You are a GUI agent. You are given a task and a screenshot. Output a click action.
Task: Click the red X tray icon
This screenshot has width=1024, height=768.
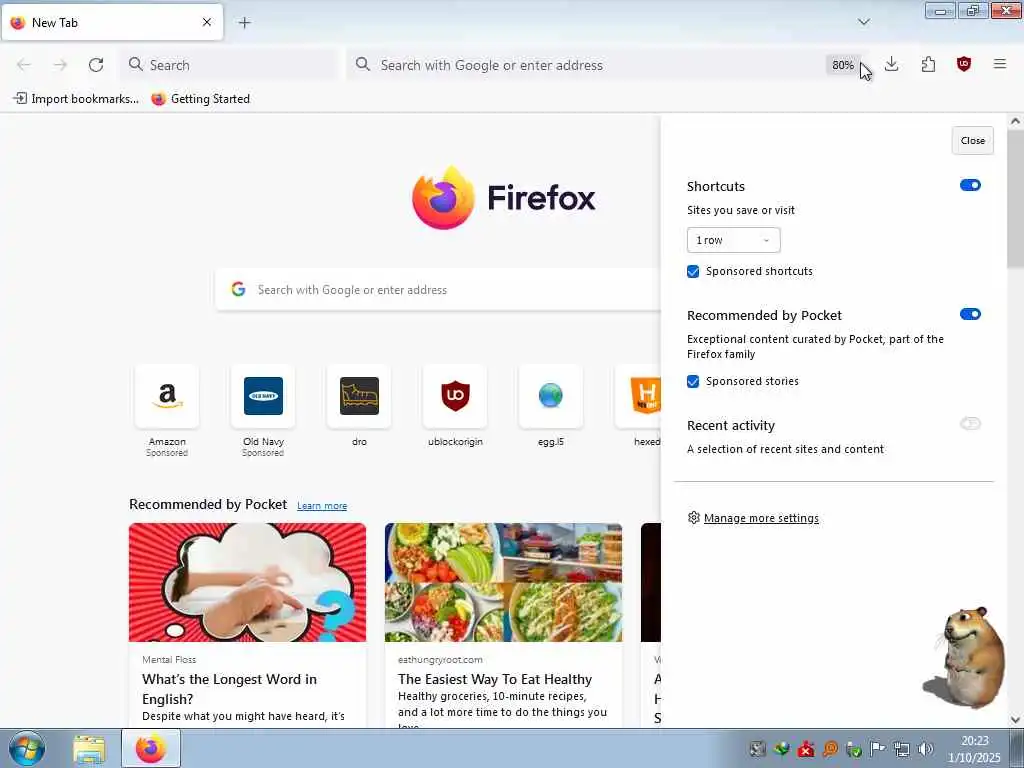coord(806,749)
